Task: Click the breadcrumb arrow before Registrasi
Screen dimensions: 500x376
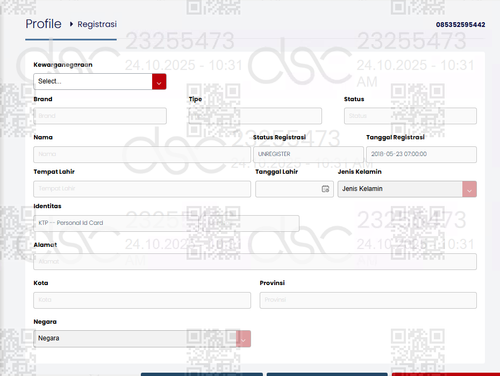Action: (x=71, y=24)
